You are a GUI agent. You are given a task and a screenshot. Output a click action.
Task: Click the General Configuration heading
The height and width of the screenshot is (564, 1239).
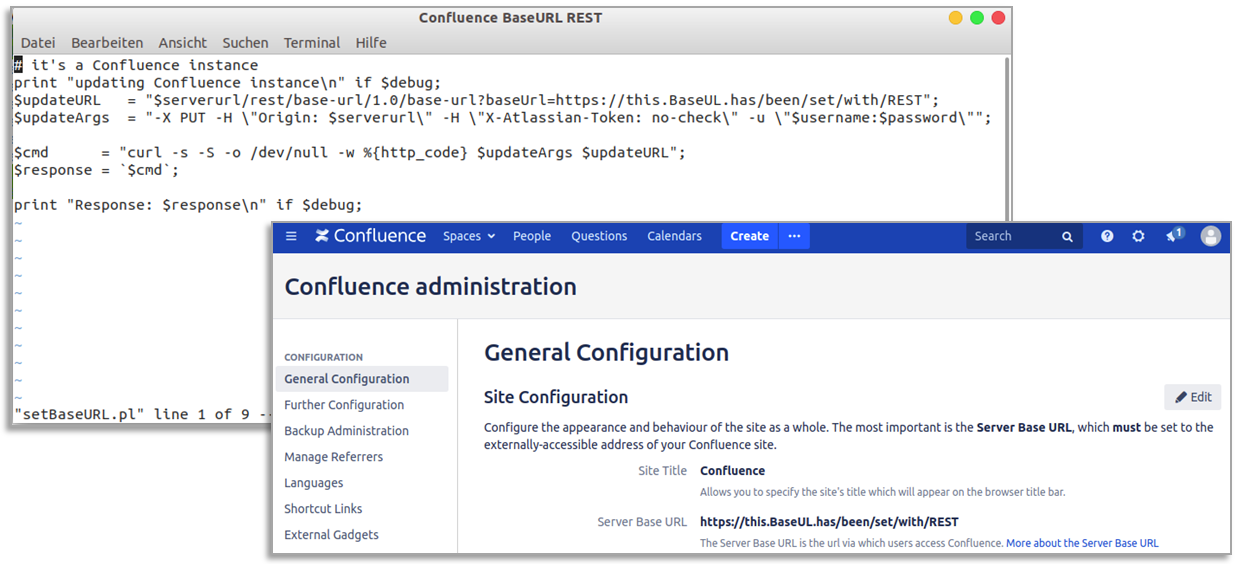(x=606, y=353)
